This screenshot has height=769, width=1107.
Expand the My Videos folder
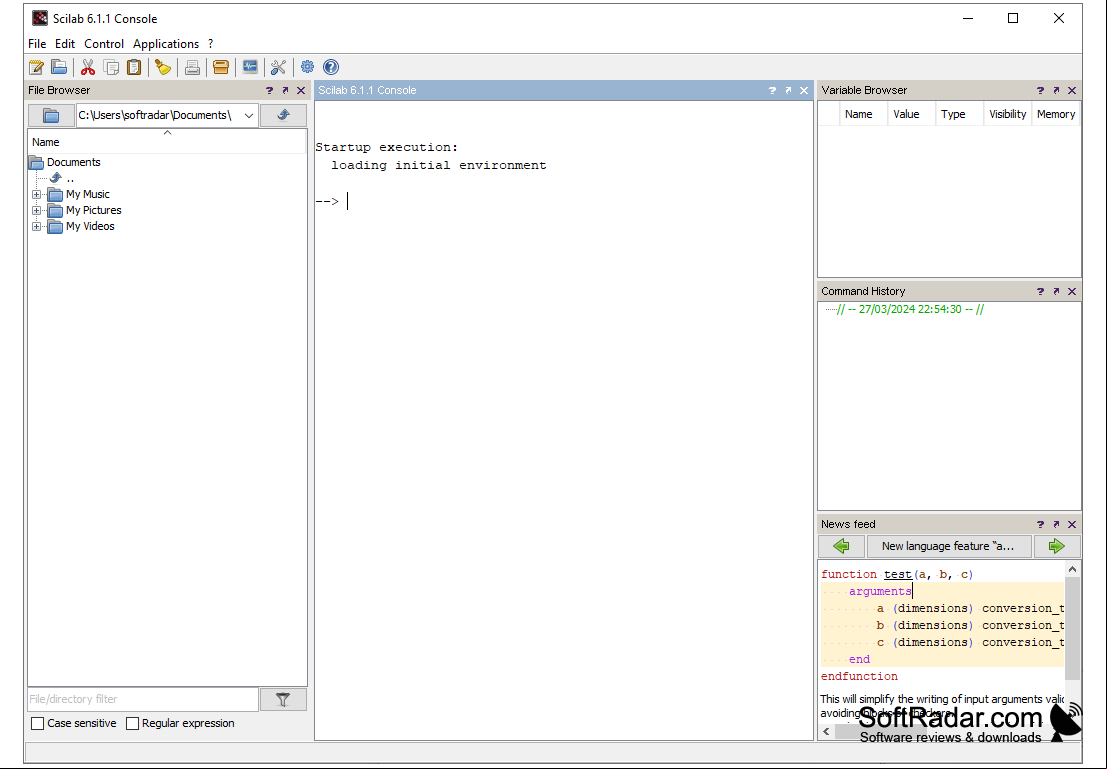coord(37,227)
